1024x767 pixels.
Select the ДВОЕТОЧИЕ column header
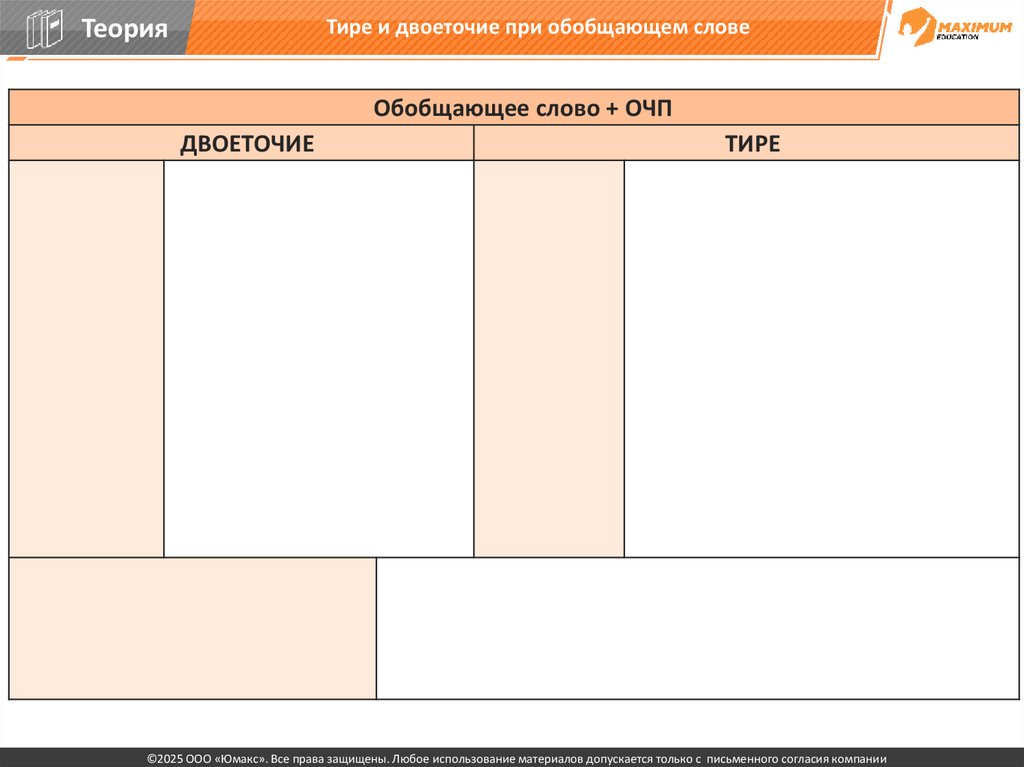(241, 143)
